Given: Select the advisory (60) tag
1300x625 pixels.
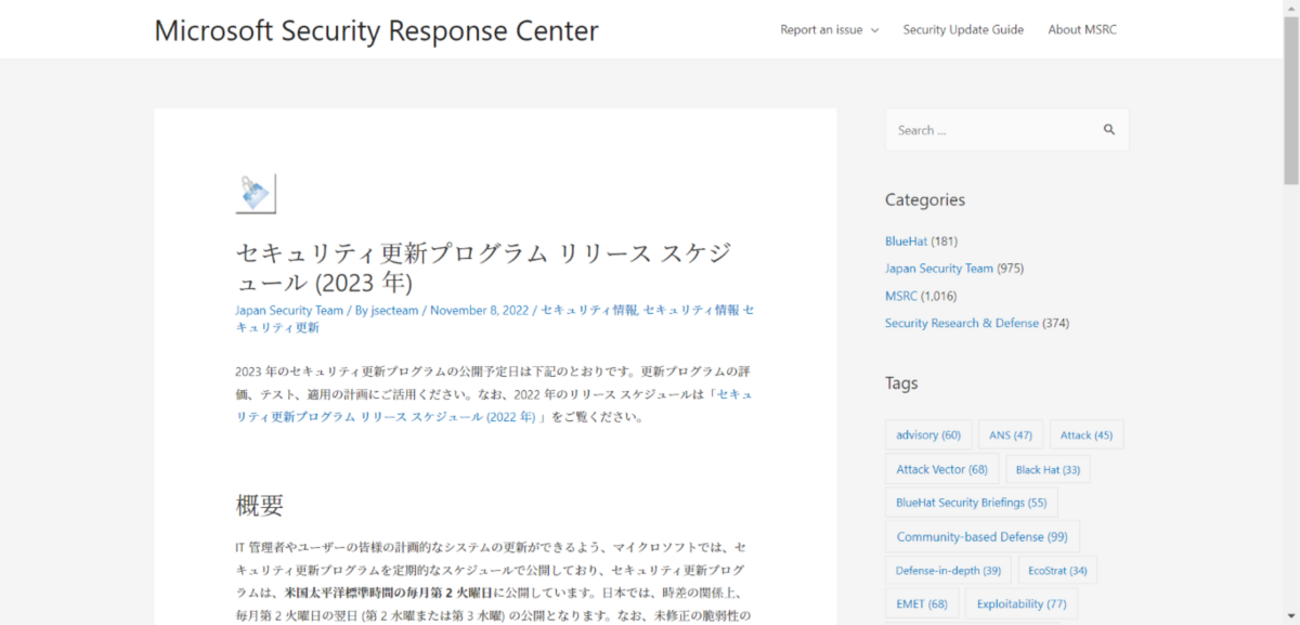Looking at the screenshot, I should point(928,435).
